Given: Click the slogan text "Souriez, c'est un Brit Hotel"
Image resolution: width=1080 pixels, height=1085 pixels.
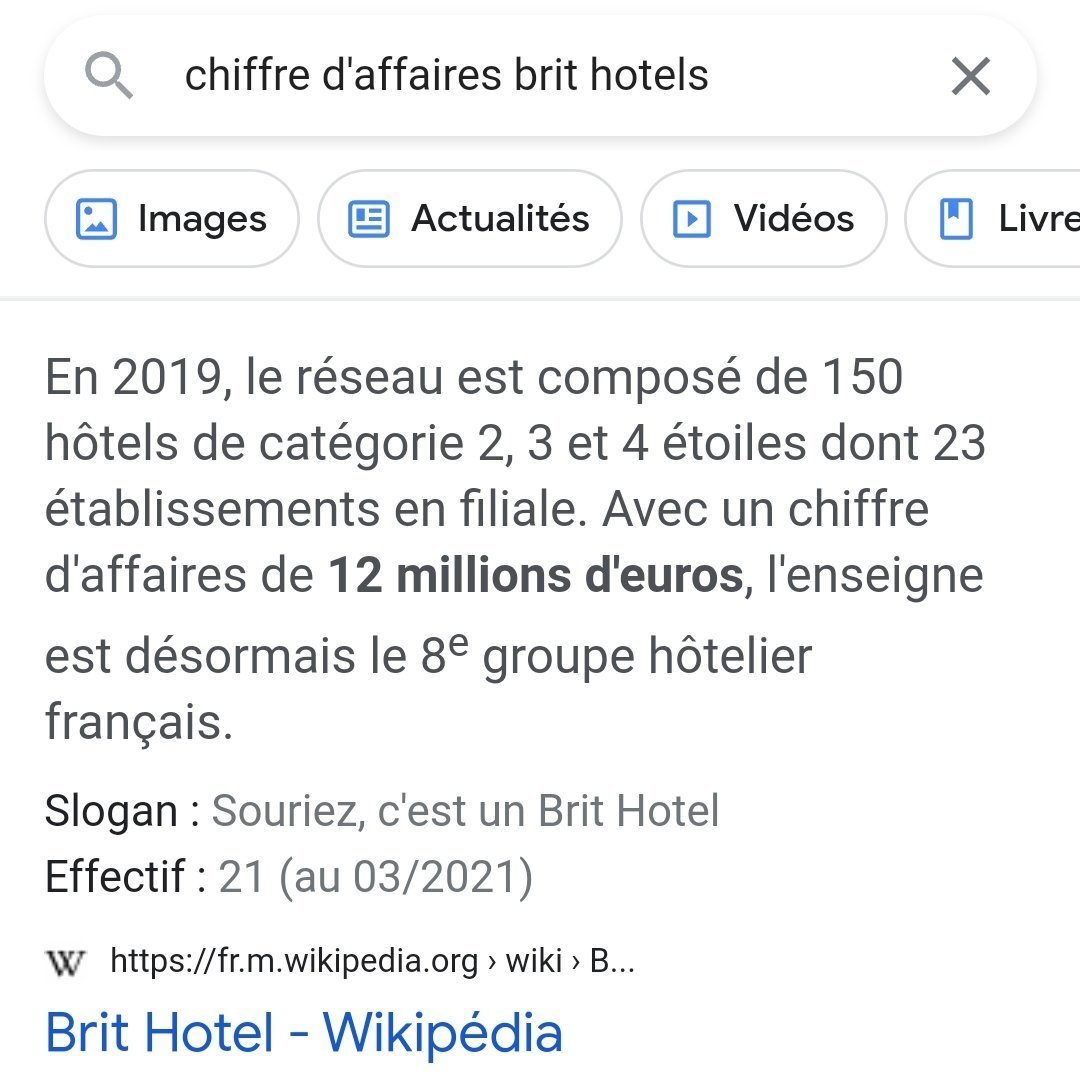Looking at the screenshot, I should coord(465,811).
